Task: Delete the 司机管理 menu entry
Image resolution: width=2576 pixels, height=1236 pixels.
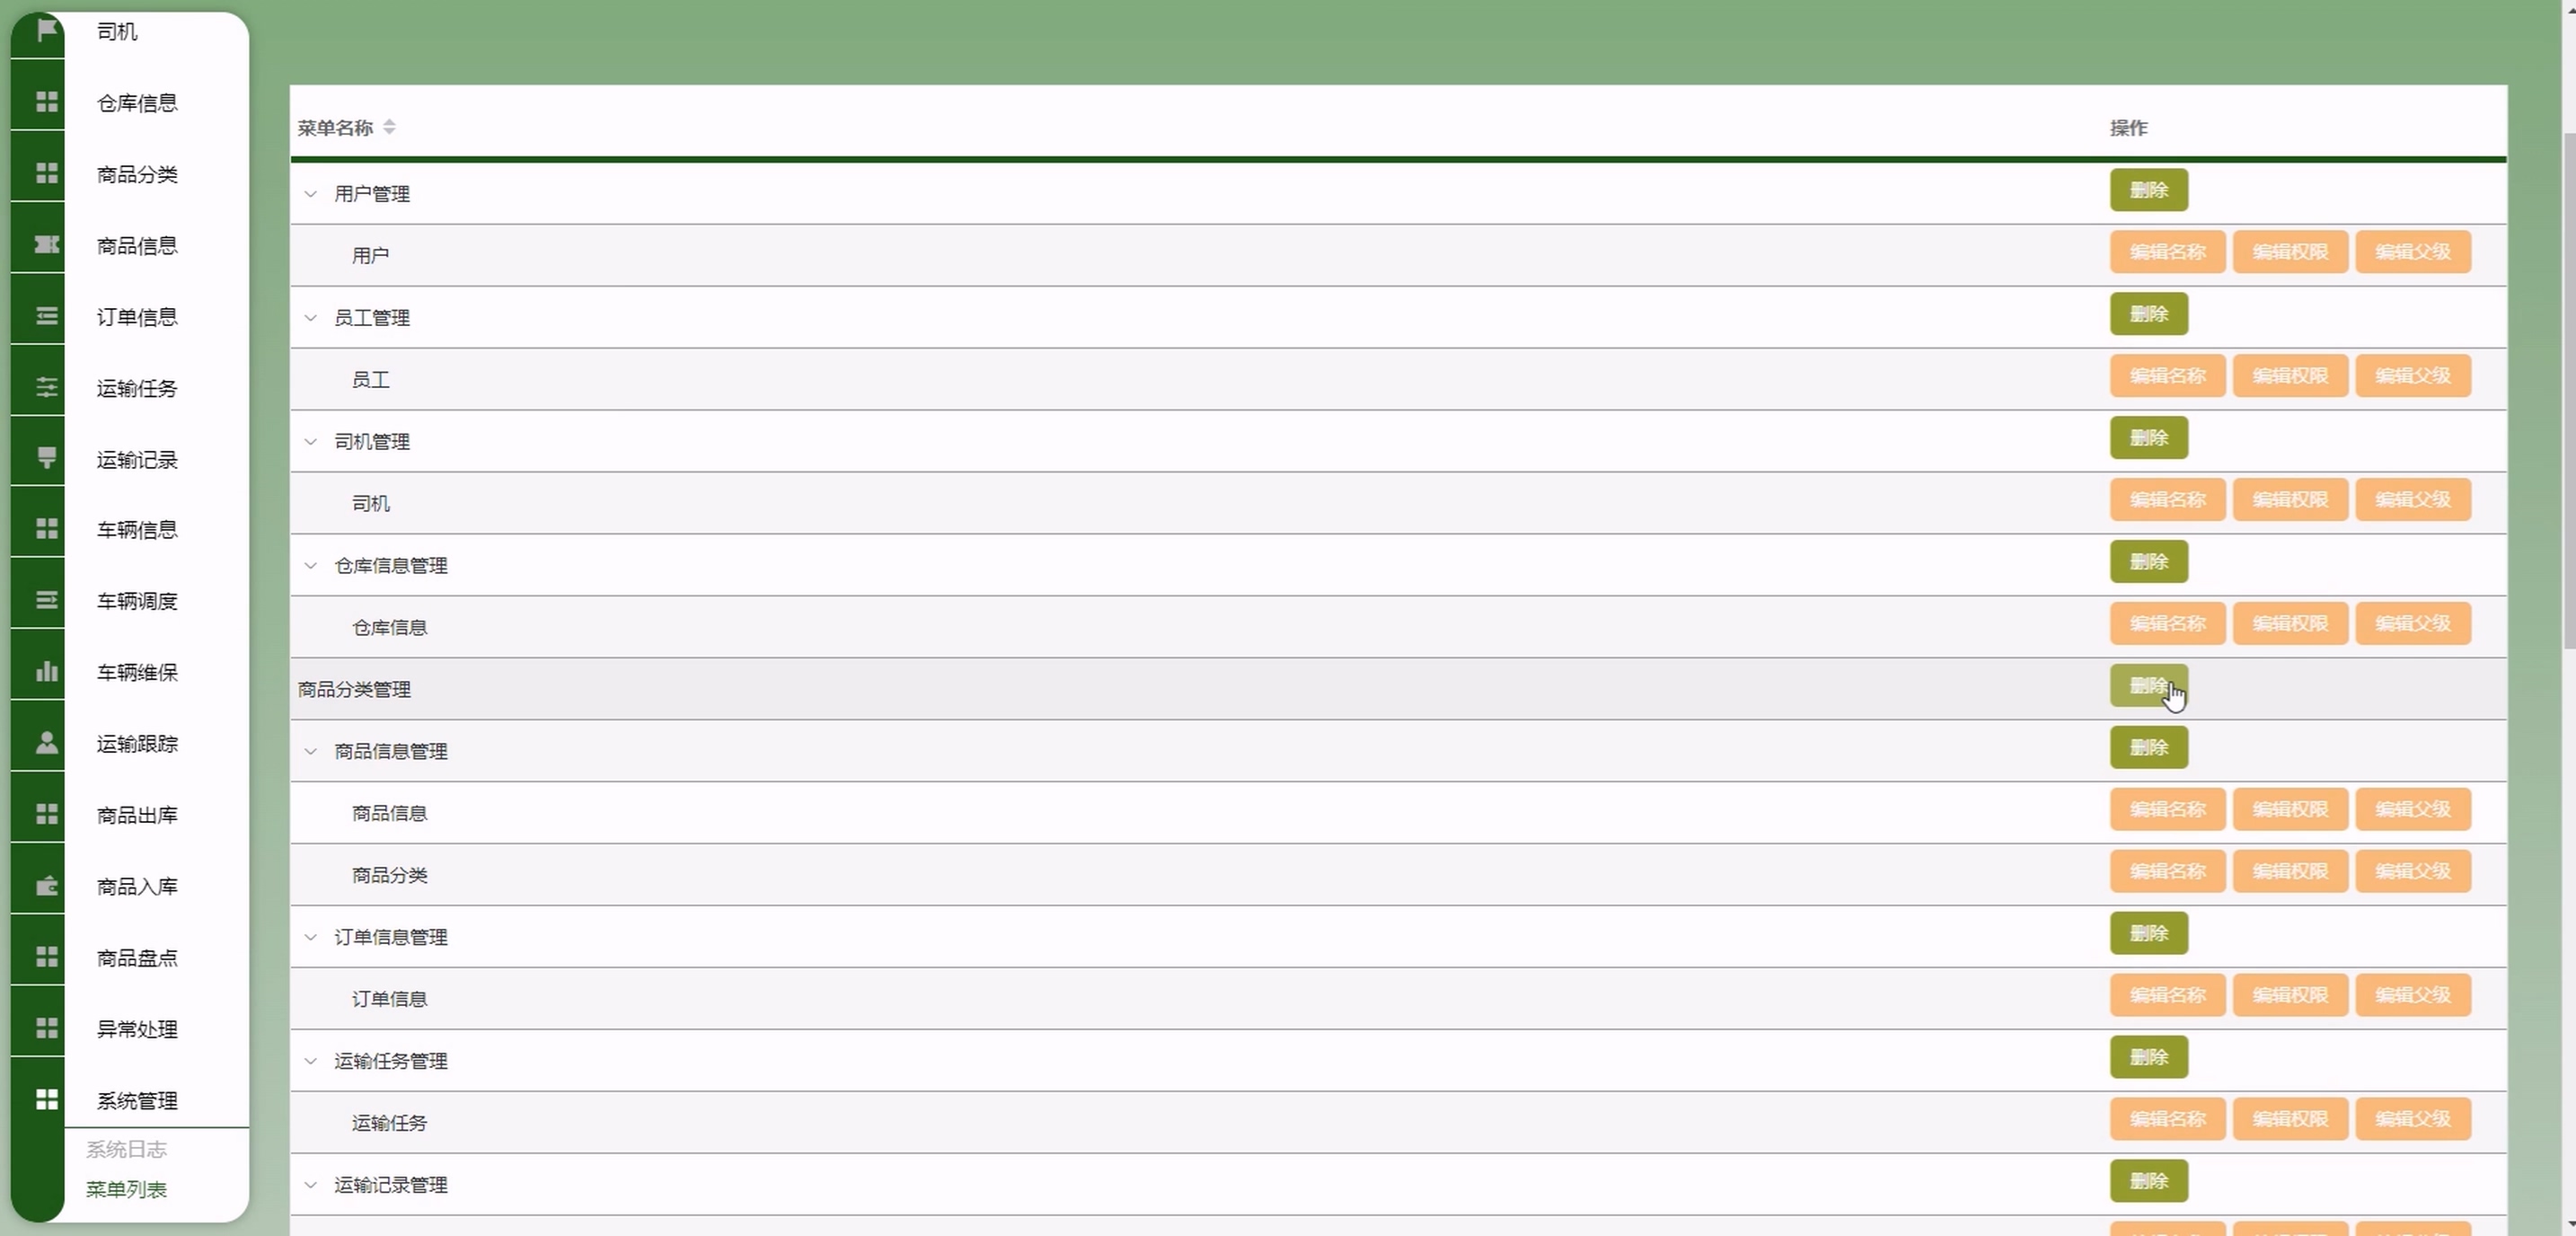Action: click(x=2148, y=438)
